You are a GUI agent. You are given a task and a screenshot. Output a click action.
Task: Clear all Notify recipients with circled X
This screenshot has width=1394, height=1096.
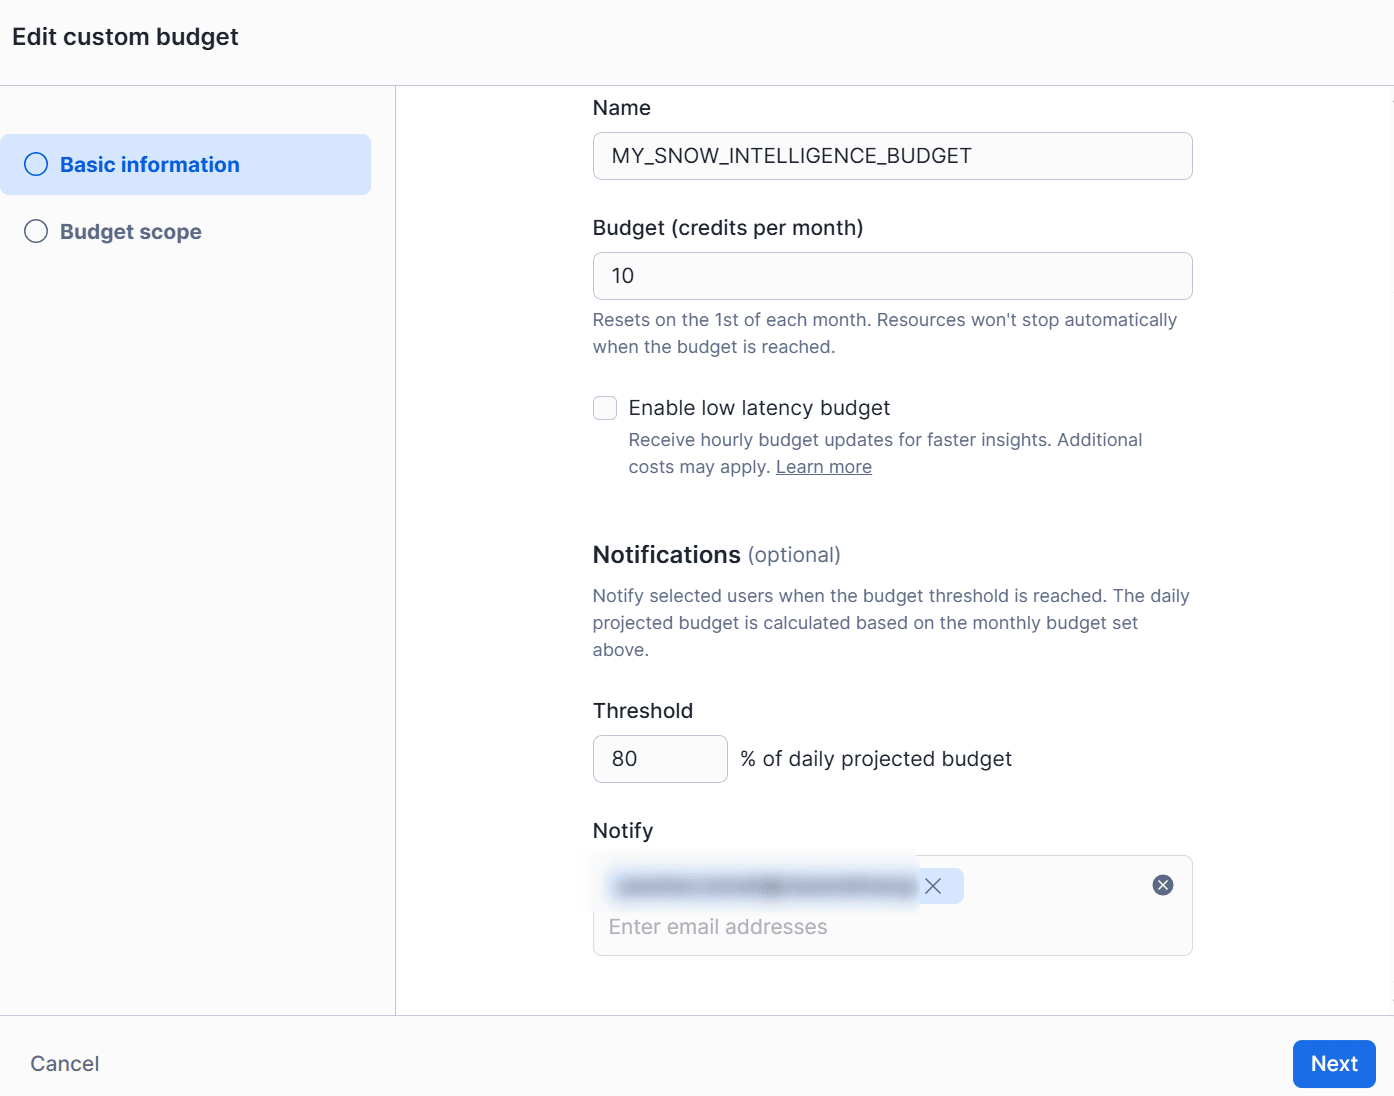(1162, 885)
